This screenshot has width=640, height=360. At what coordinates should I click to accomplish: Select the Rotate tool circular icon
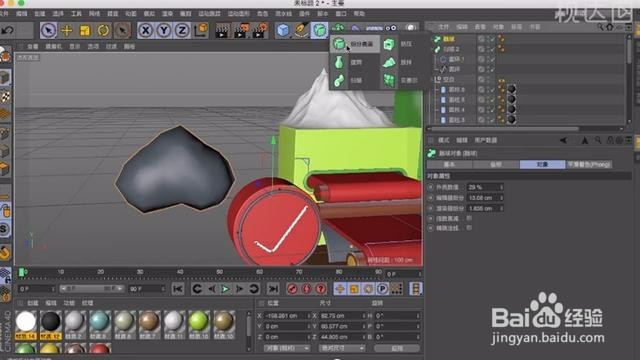click(103, 30)
